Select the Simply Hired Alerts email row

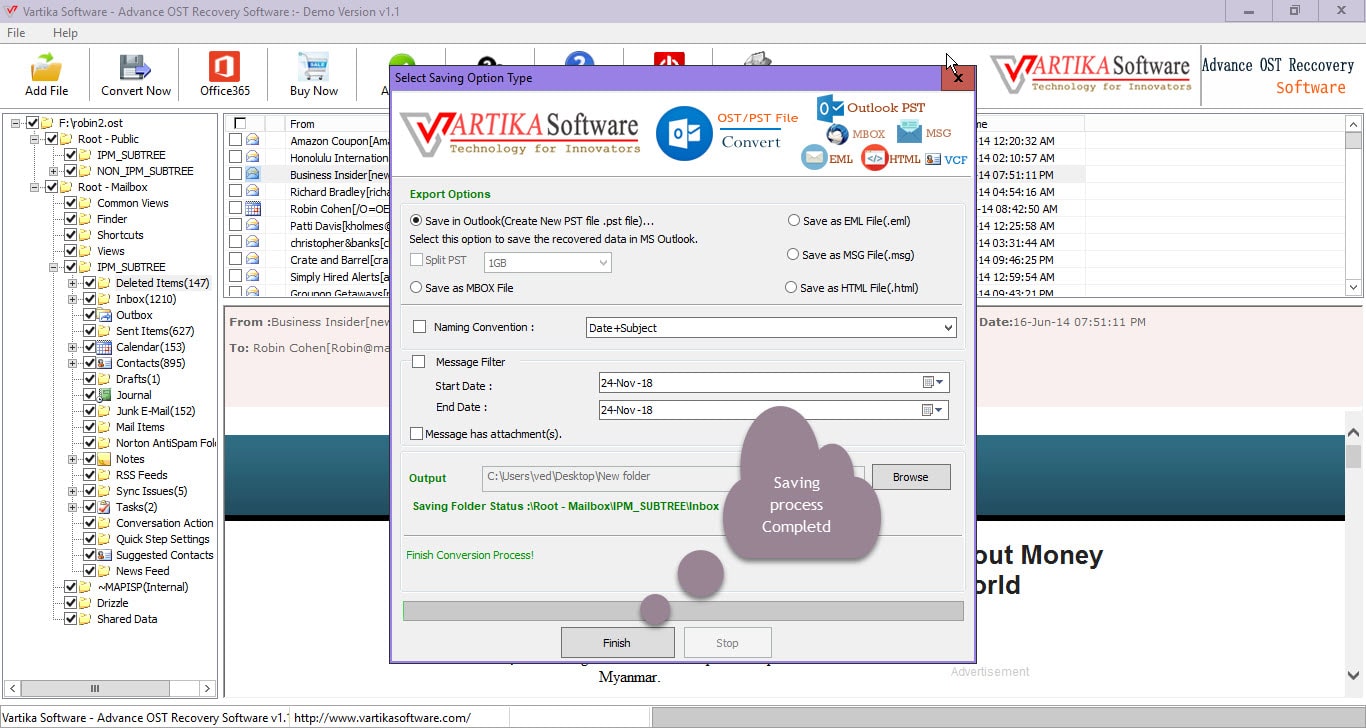[x=339, y=277]
